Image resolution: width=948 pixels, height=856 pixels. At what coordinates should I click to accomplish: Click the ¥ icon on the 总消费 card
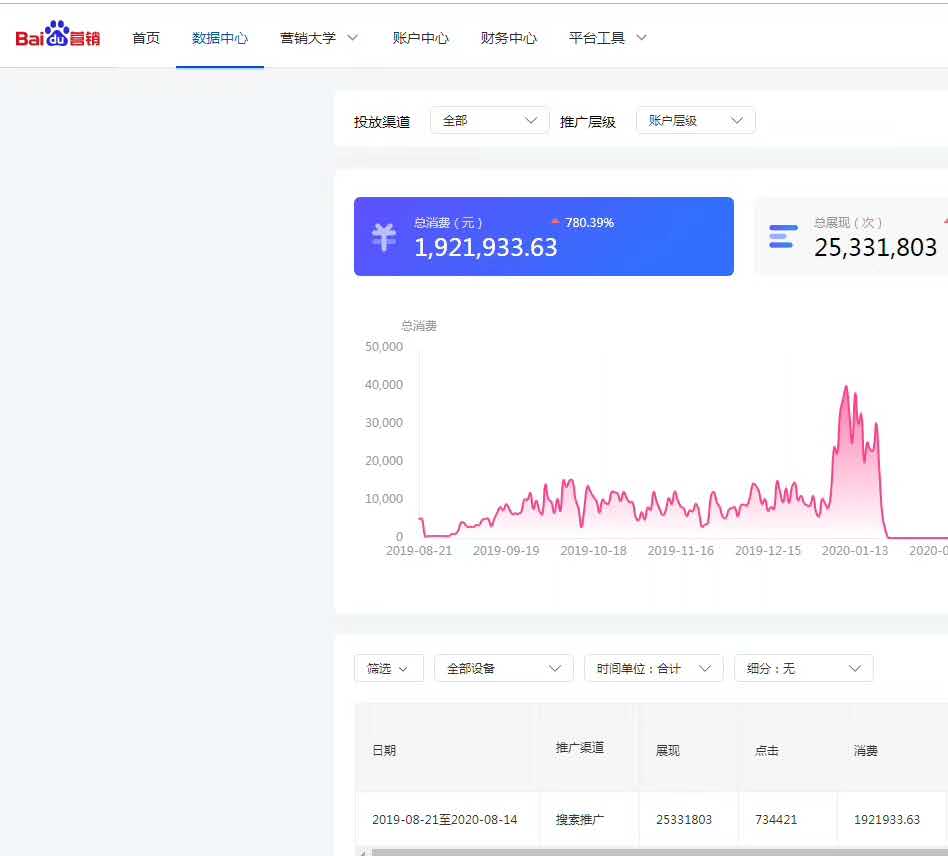383,237
